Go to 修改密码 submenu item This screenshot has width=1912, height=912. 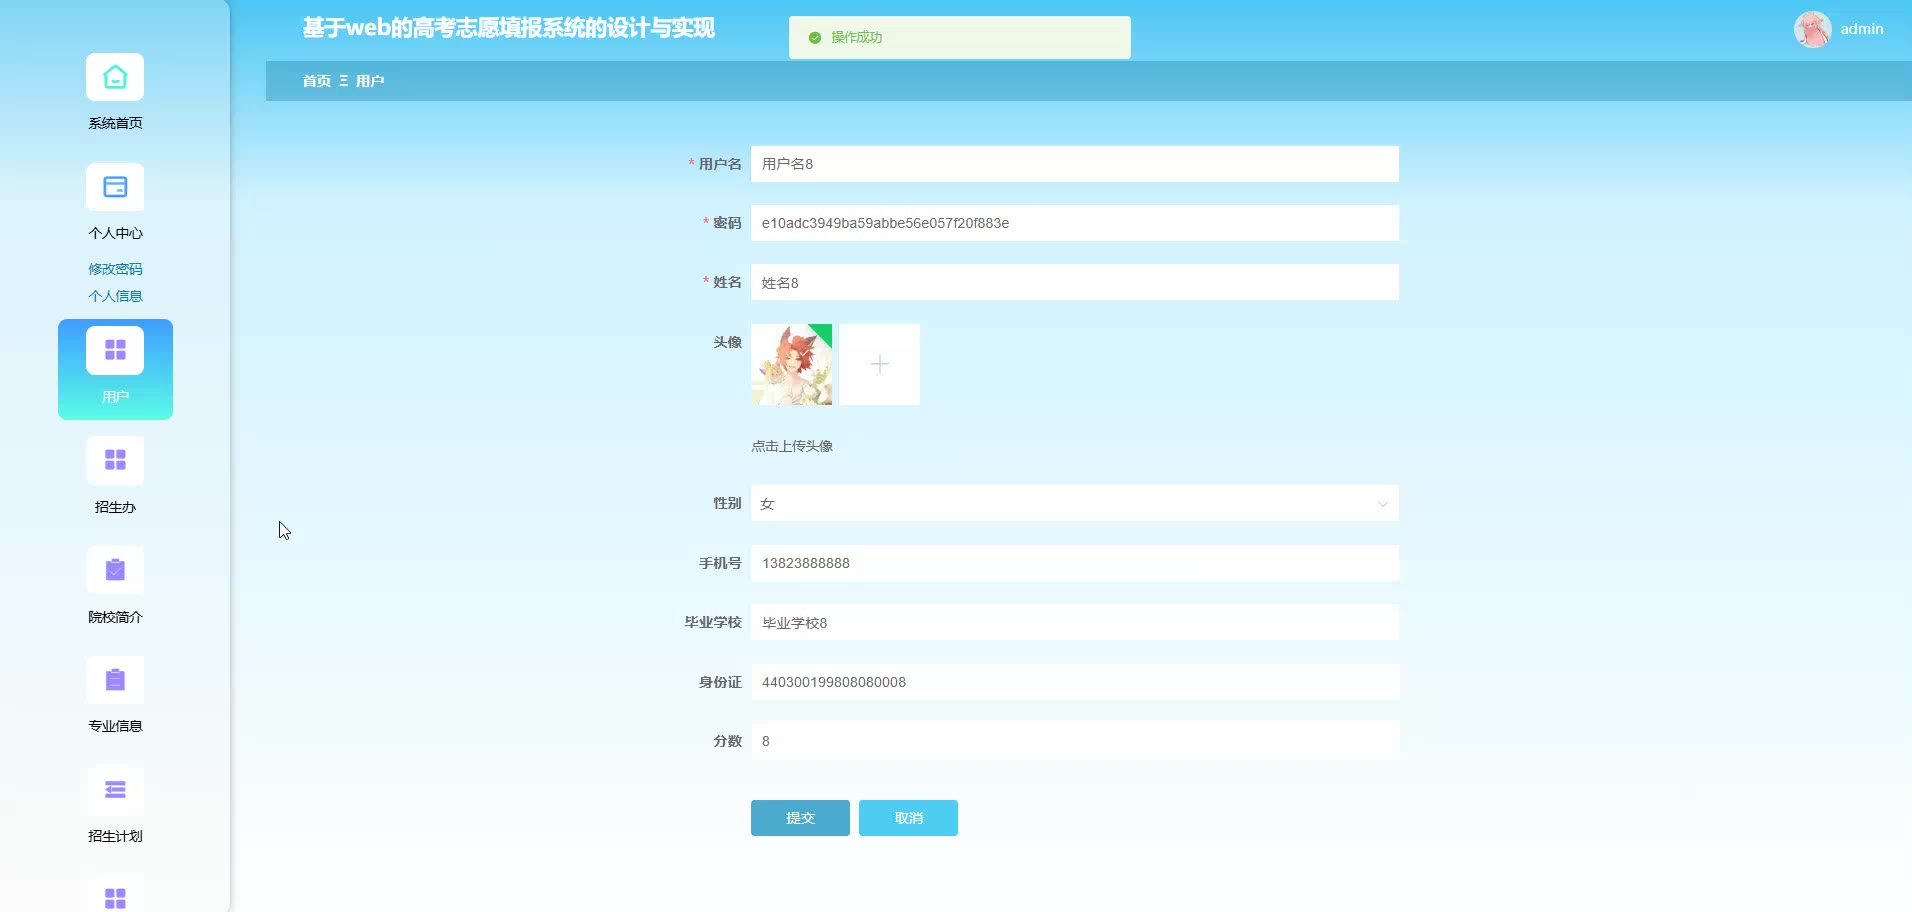115,269
